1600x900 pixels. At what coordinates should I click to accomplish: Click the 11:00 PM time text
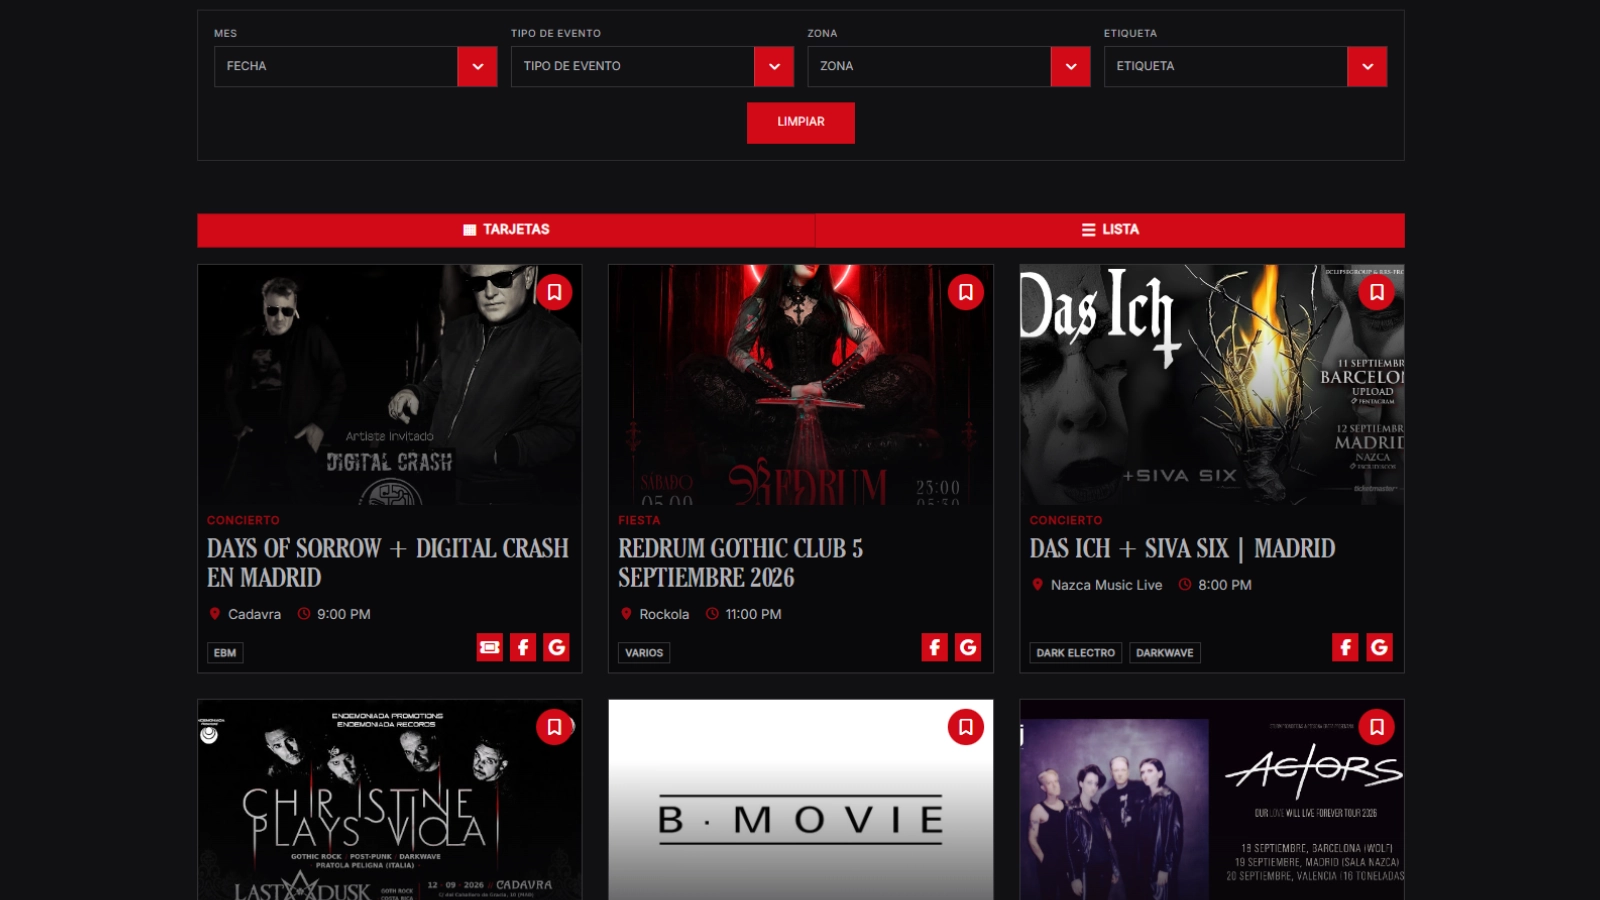pos(754,614)
